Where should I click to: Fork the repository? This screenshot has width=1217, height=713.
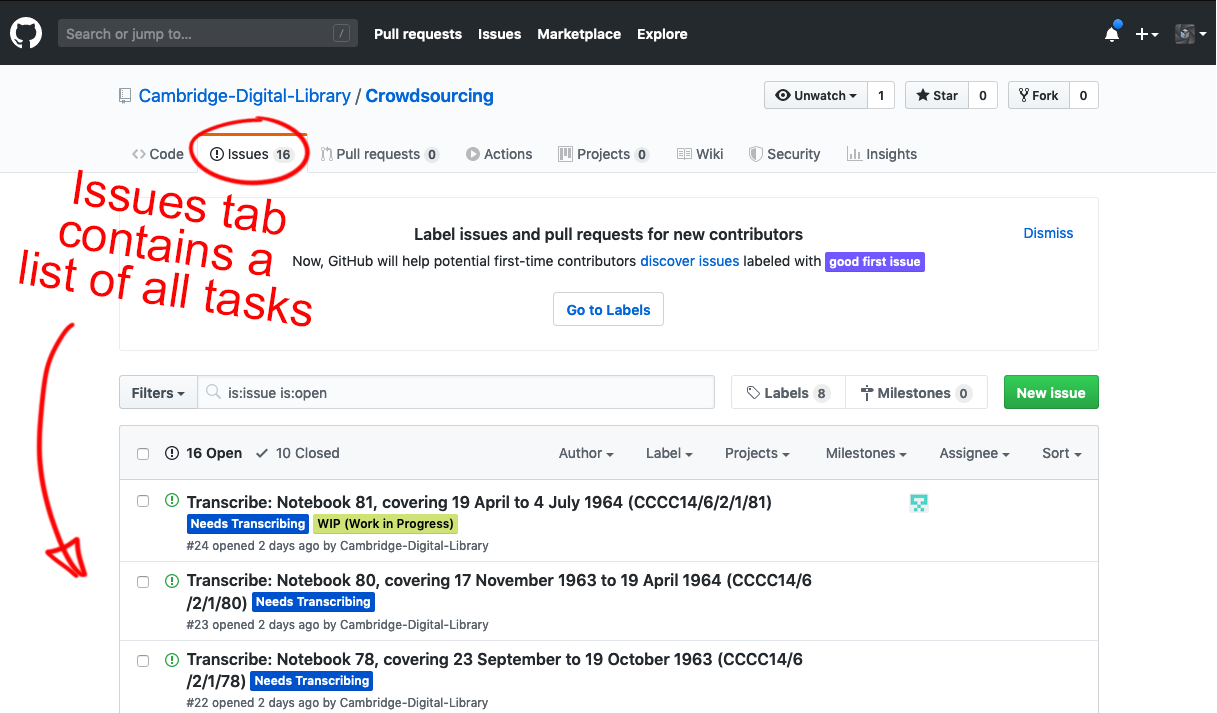(1039, 96)
